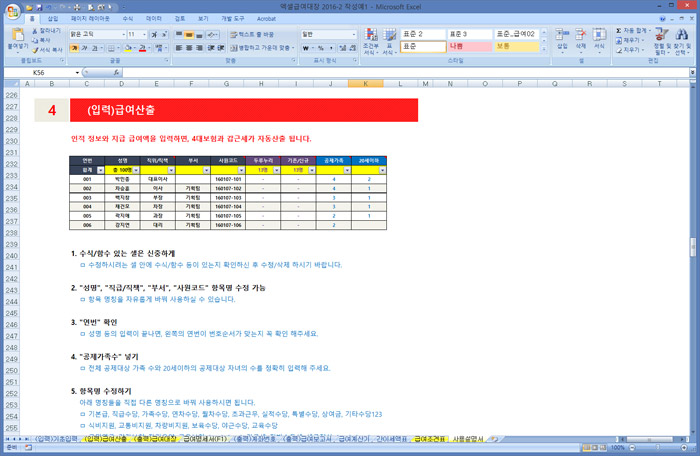
Task: Switch to the Page Layout (페이지 레이아웃) tab
Action: pyautogui.click(x=90, y=19)
